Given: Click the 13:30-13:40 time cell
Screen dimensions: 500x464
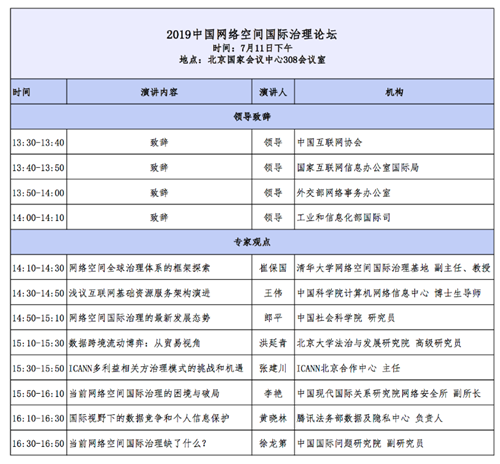Looking at the screenshot, I should (38, 142).
